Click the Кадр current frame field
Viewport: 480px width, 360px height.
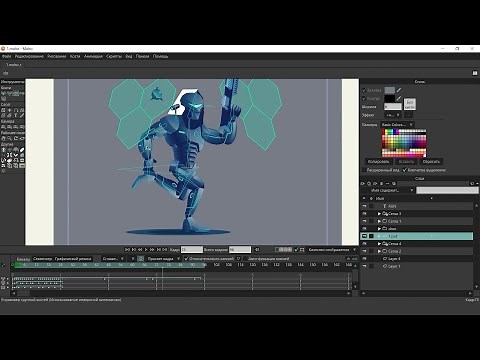[192, 249]
